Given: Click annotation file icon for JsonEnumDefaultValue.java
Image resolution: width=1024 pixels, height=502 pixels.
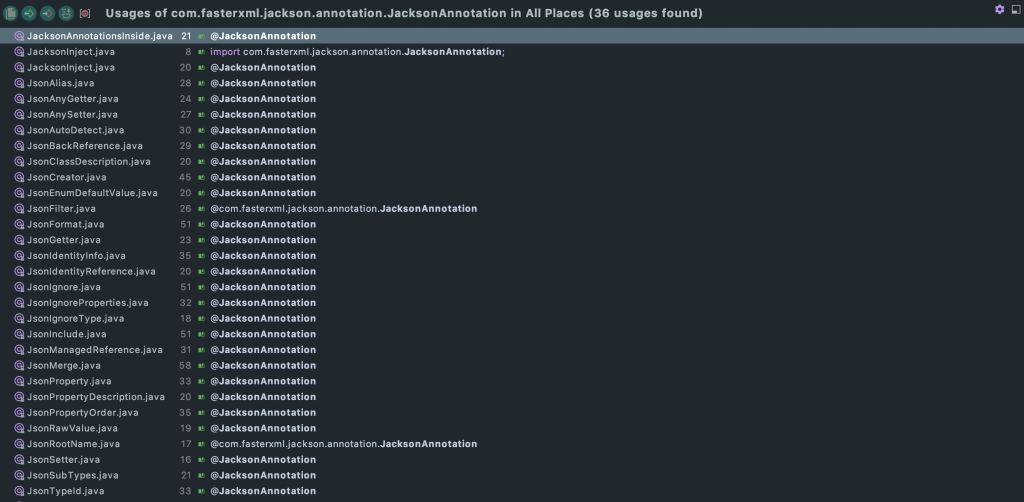Looking at the screenshot, I should coord(19,193).
